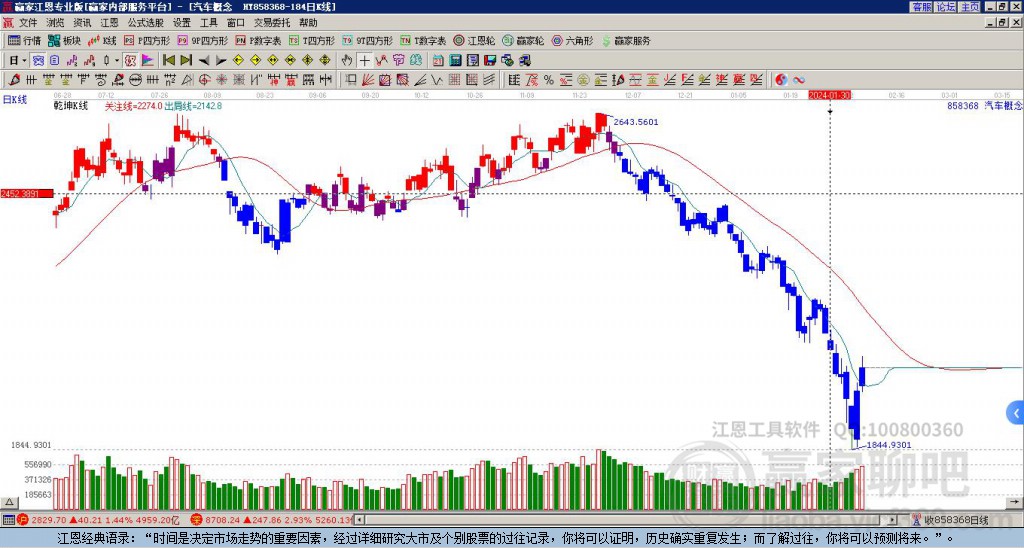Click the 出局线=2142.8 label

coord(193,106)
